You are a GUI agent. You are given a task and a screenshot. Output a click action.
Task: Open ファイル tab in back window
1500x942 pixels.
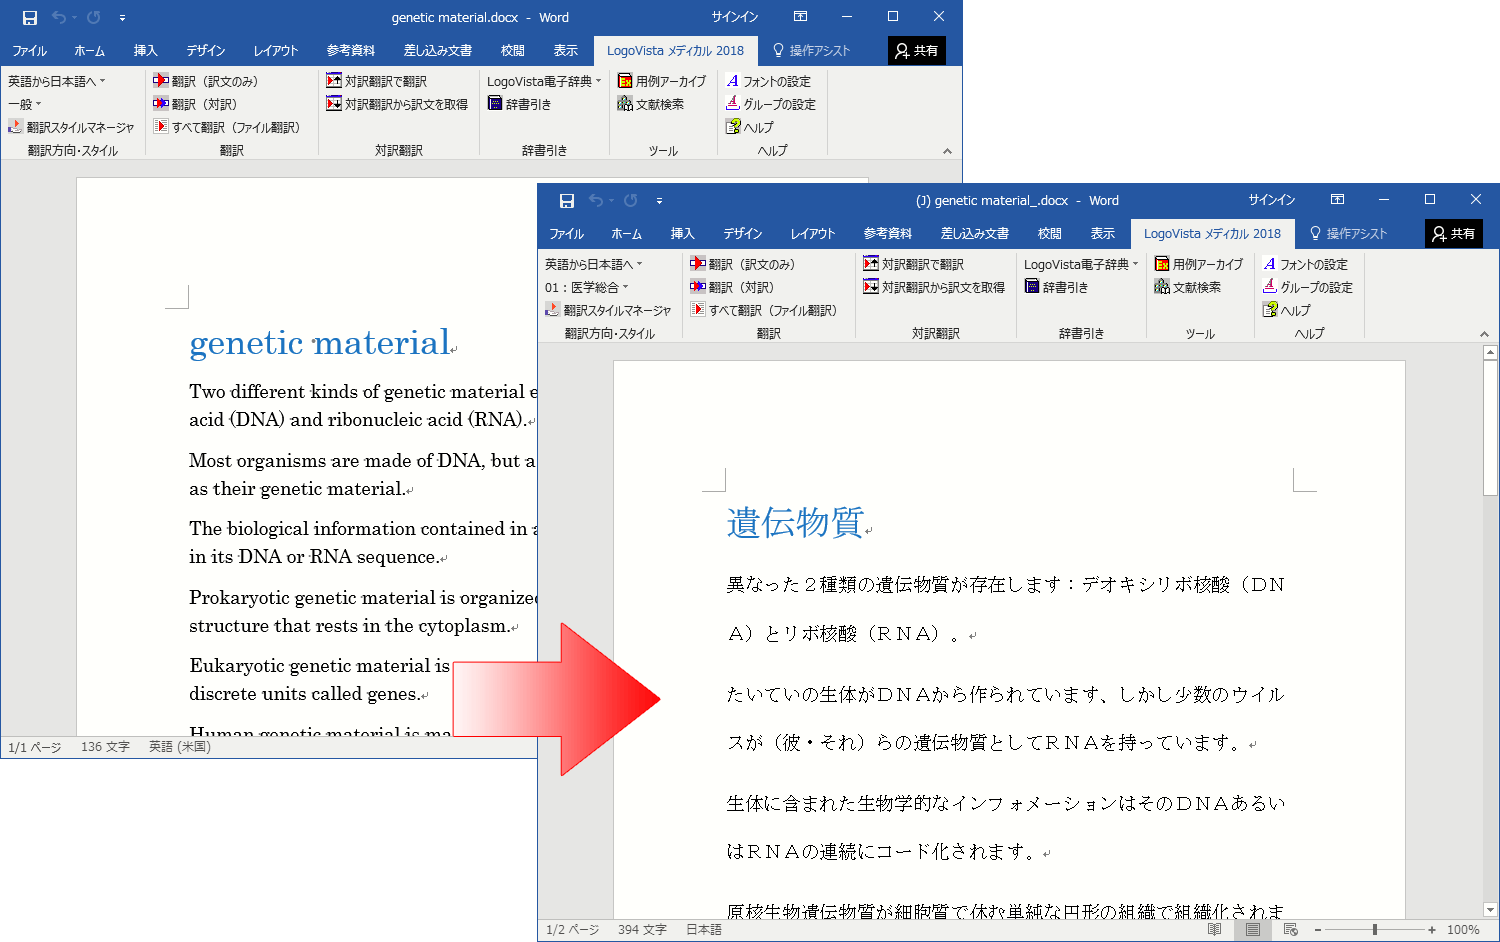click(30, 50)
